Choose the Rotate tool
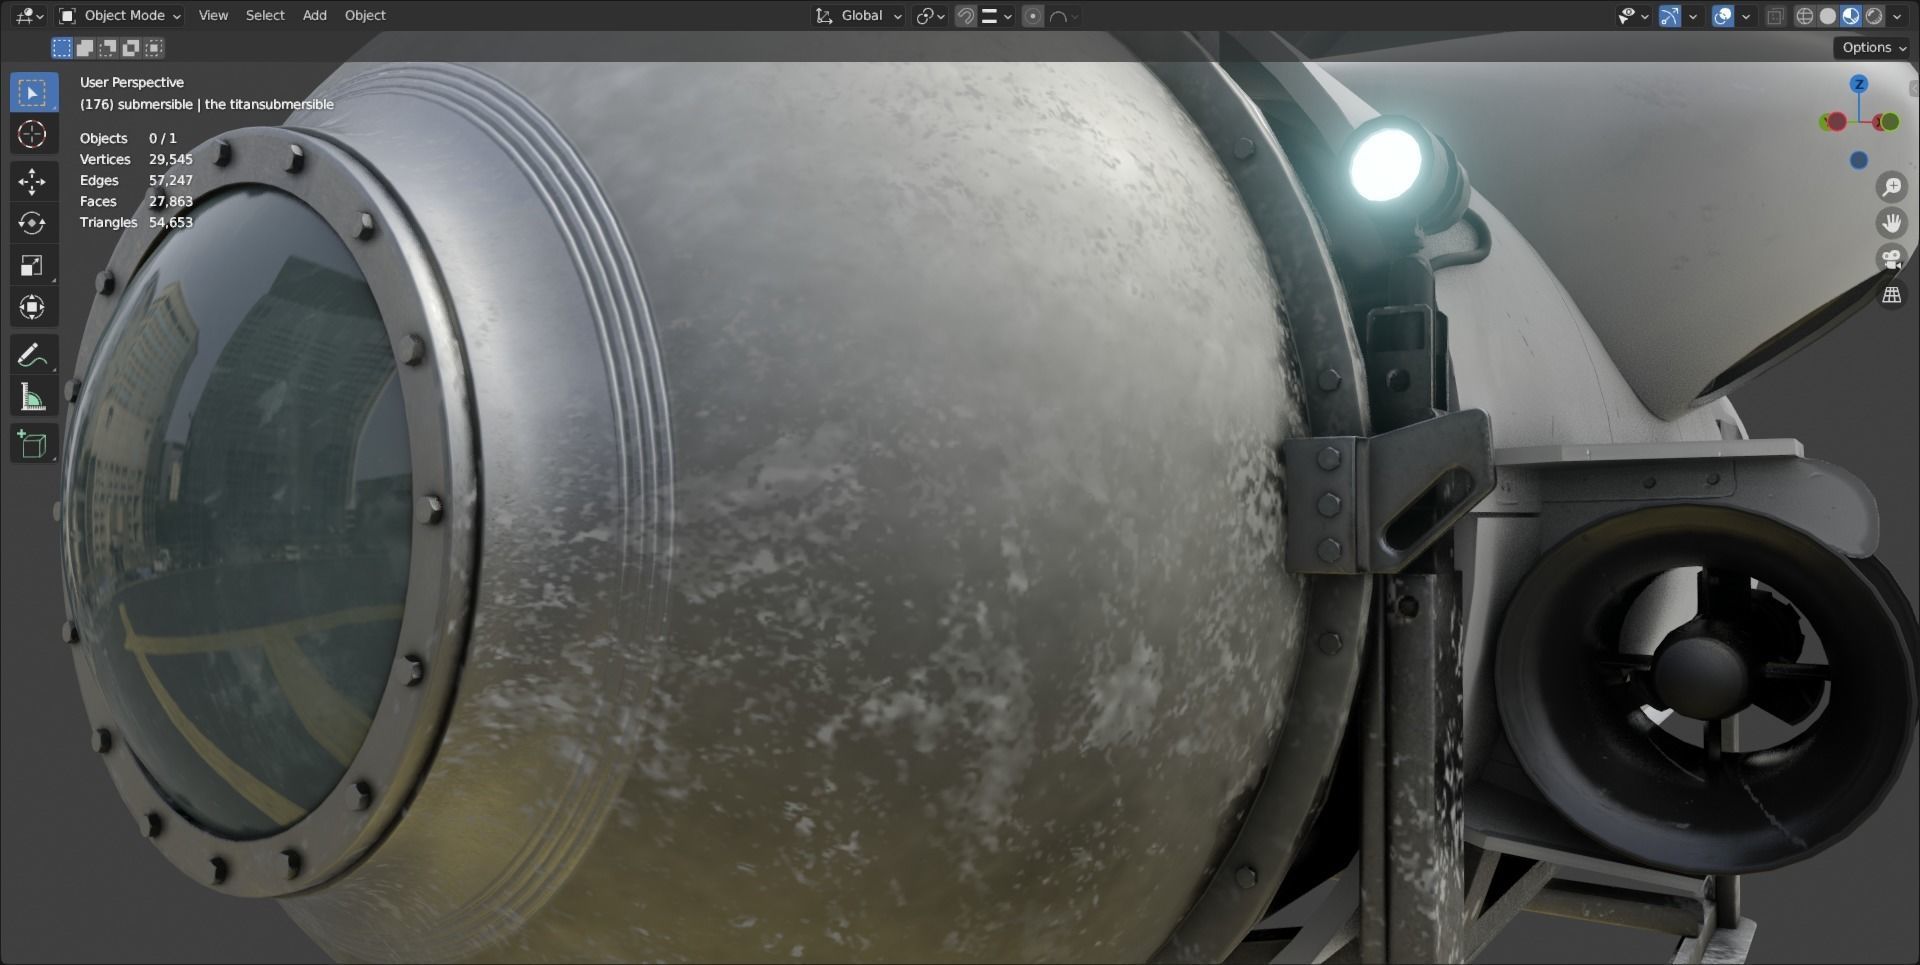Screen dimensions: 1920x965 click(33, 223)
